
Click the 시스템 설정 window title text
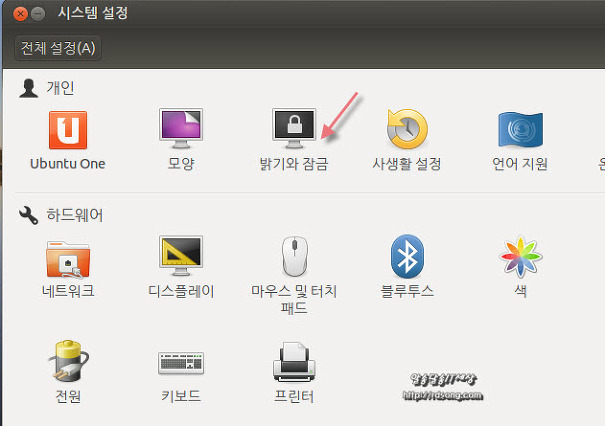tap(93, 15)
